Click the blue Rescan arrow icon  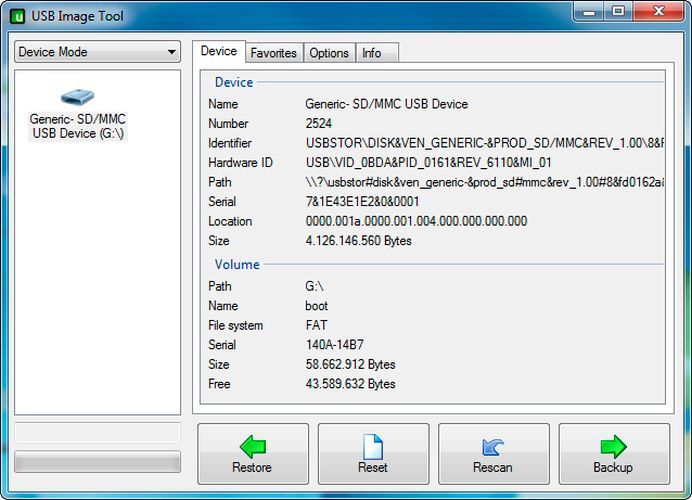point(493,447)
